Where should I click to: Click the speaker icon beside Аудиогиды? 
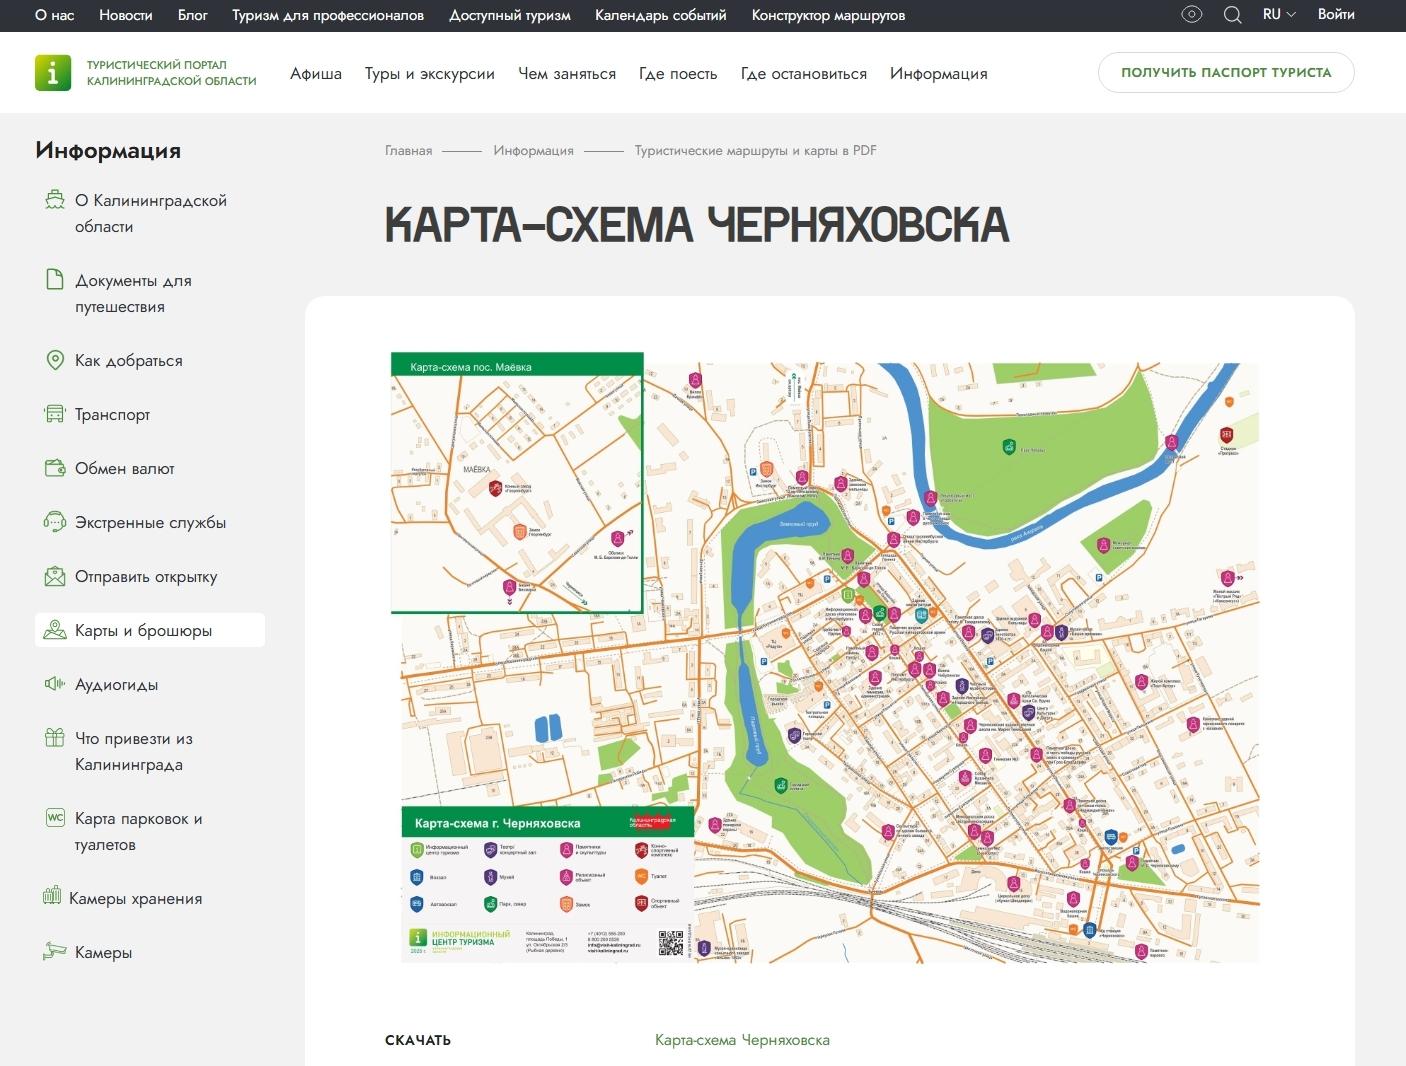click(x=55, y=684)
